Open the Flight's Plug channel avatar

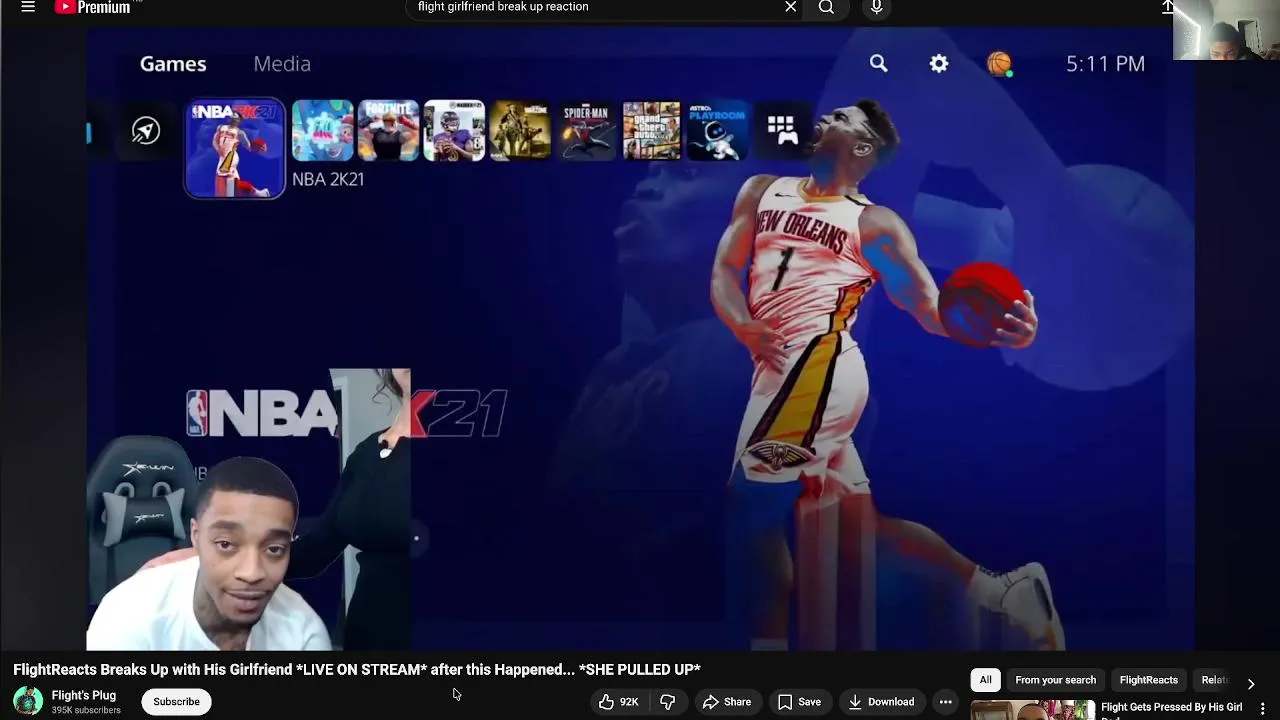click(x=28, y=701)
